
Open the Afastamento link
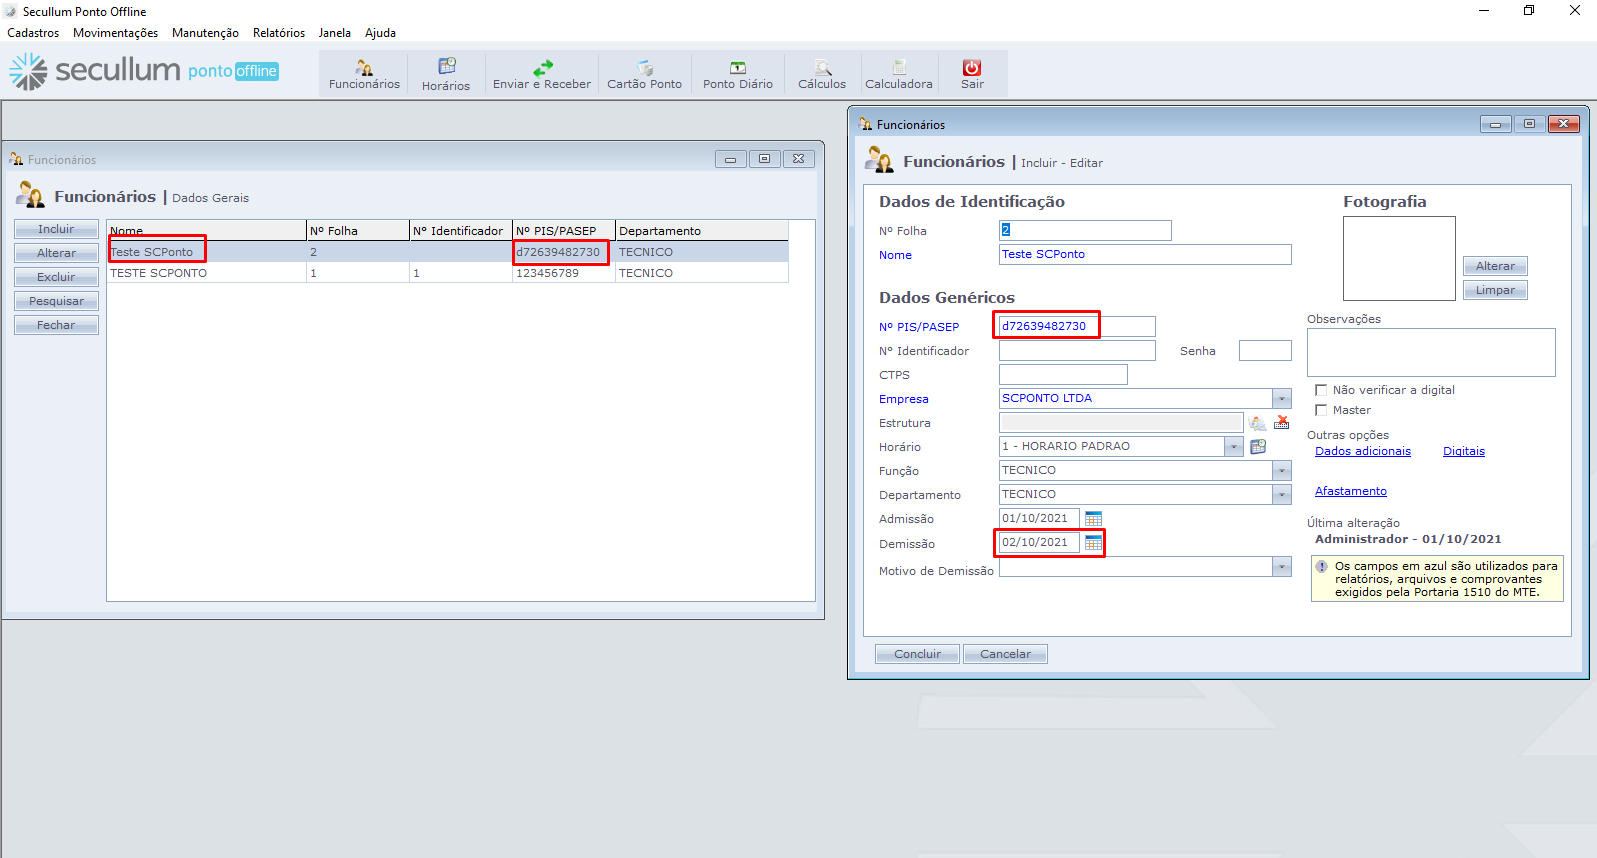1351,491
